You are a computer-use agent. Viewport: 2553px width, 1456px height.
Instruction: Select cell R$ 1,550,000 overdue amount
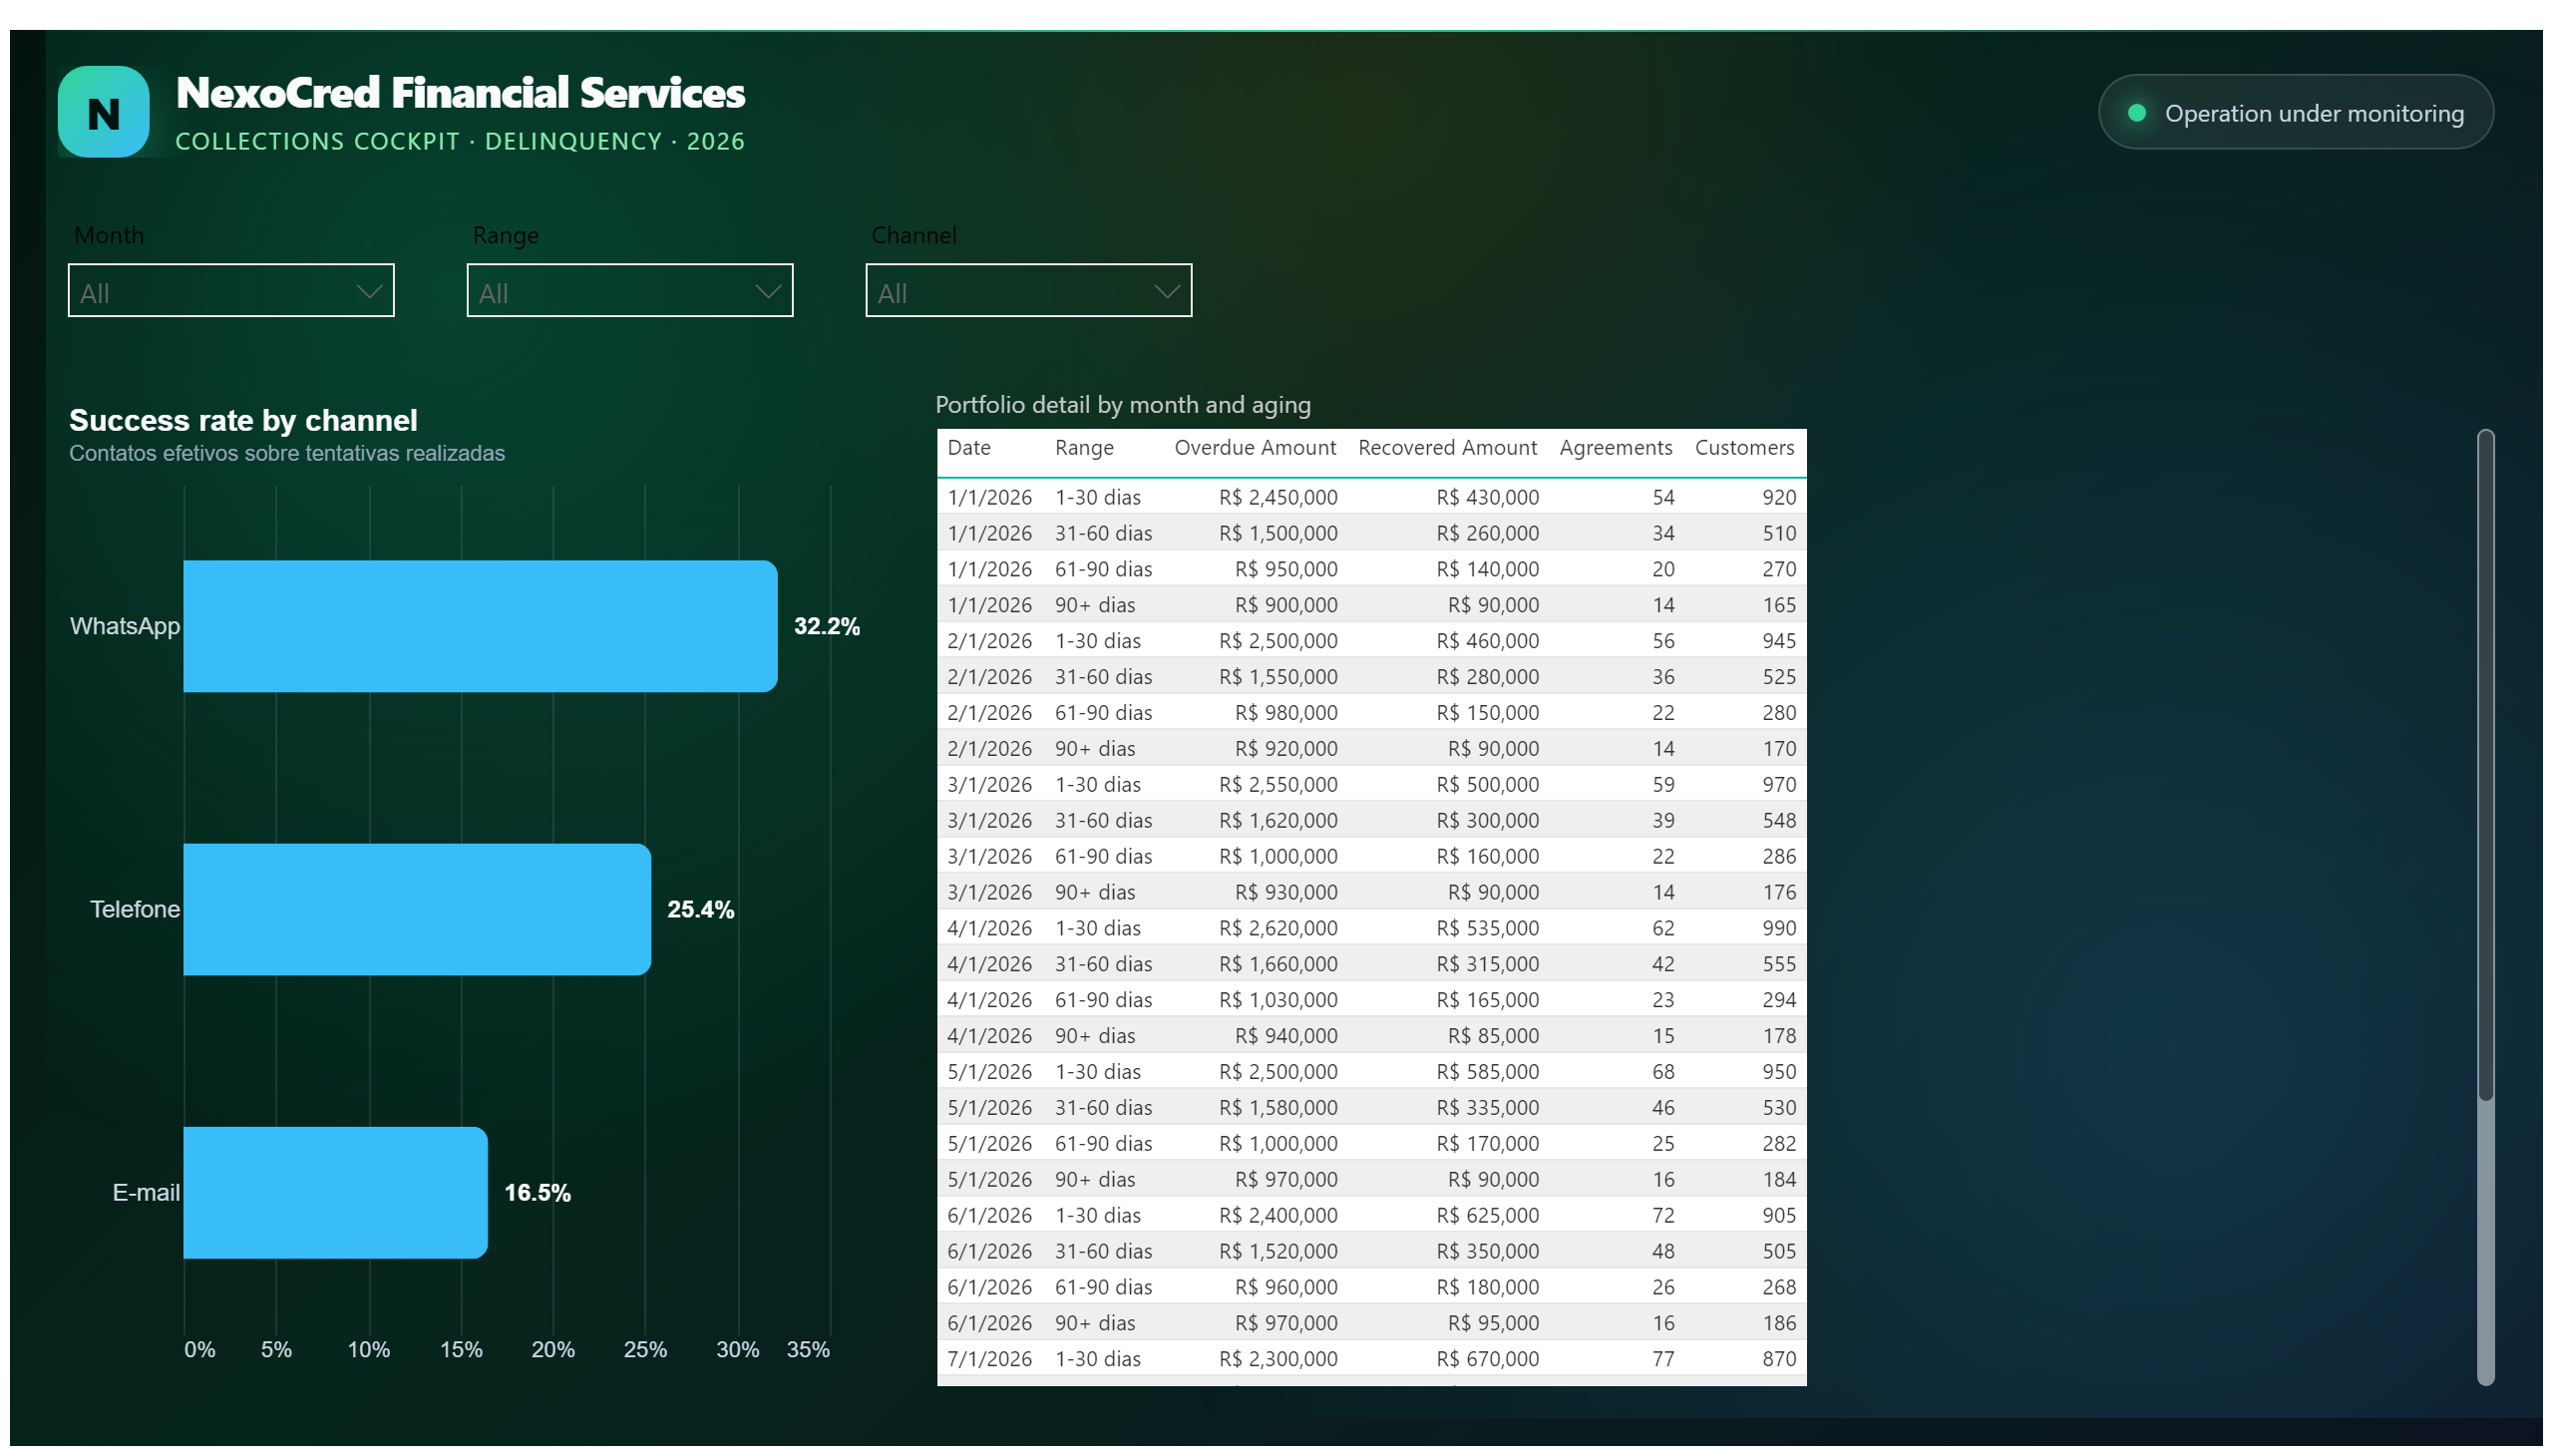(1277, 677)
